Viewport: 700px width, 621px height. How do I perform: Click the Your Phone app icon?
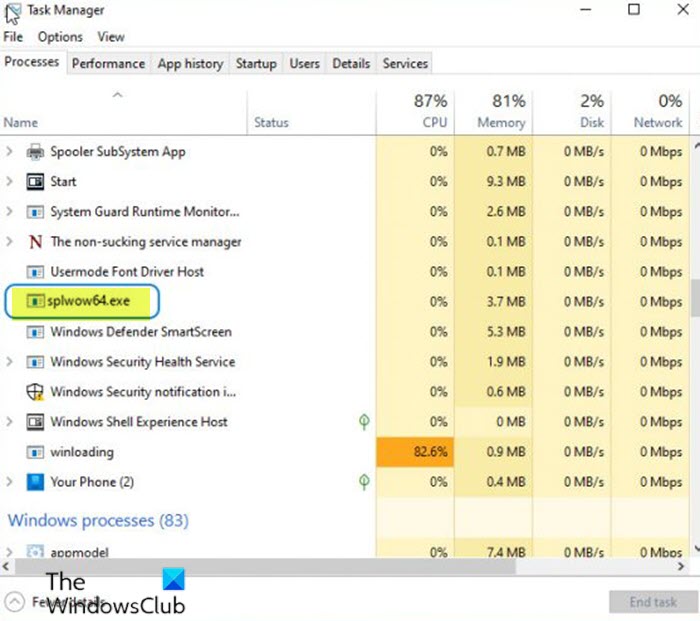click(35, 482)
